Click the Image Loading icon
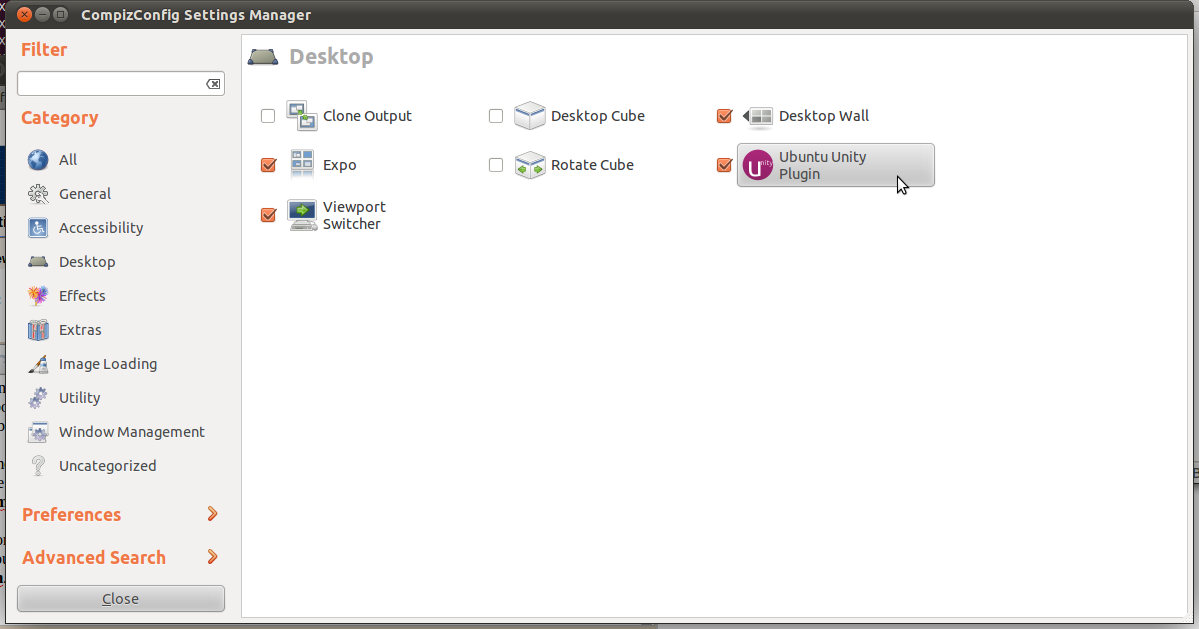1199x629 pixels. [x=37, y=364]
